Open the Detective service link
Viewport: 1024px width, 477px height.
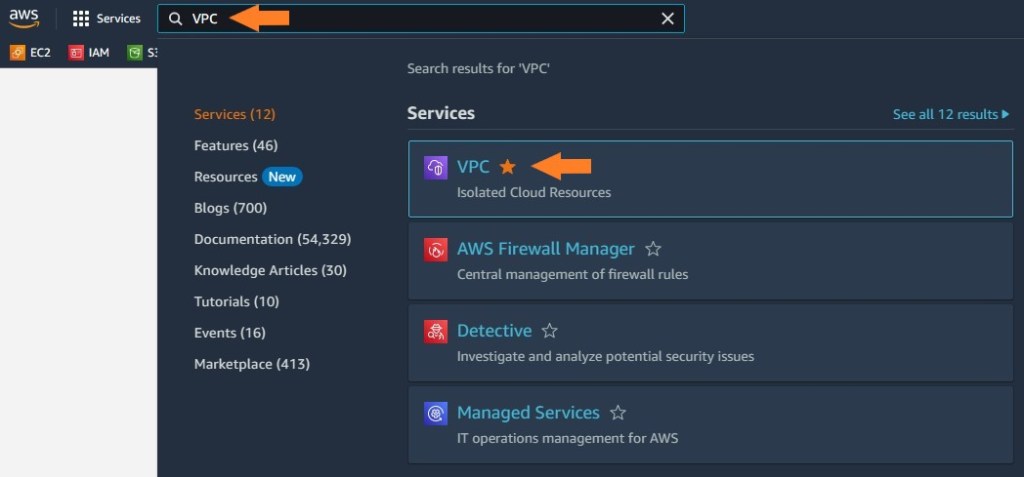(x=494, y=331)
